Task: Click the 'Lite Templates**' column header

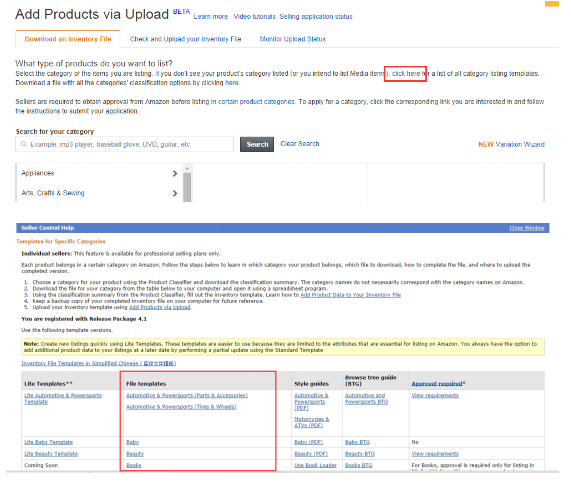Action: click(48, 384)
